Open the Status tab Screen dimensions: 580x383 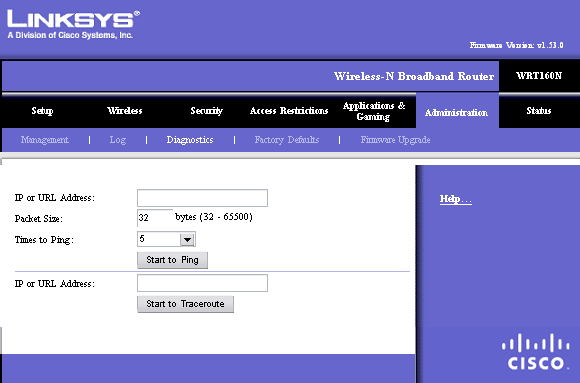(x=539, y=111)
